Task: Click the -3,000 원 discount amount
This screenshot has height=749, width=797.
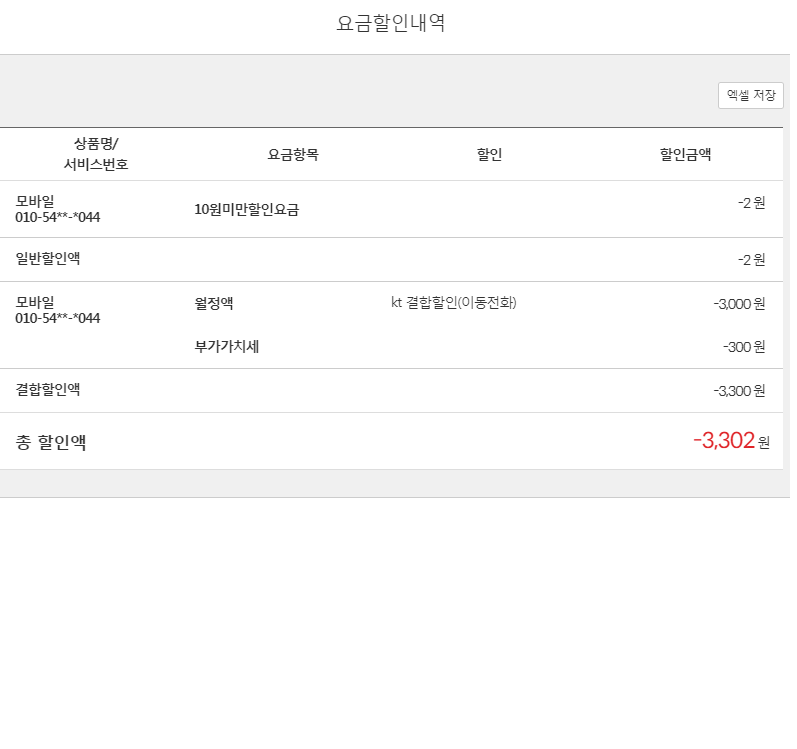Action: point(739,304)
